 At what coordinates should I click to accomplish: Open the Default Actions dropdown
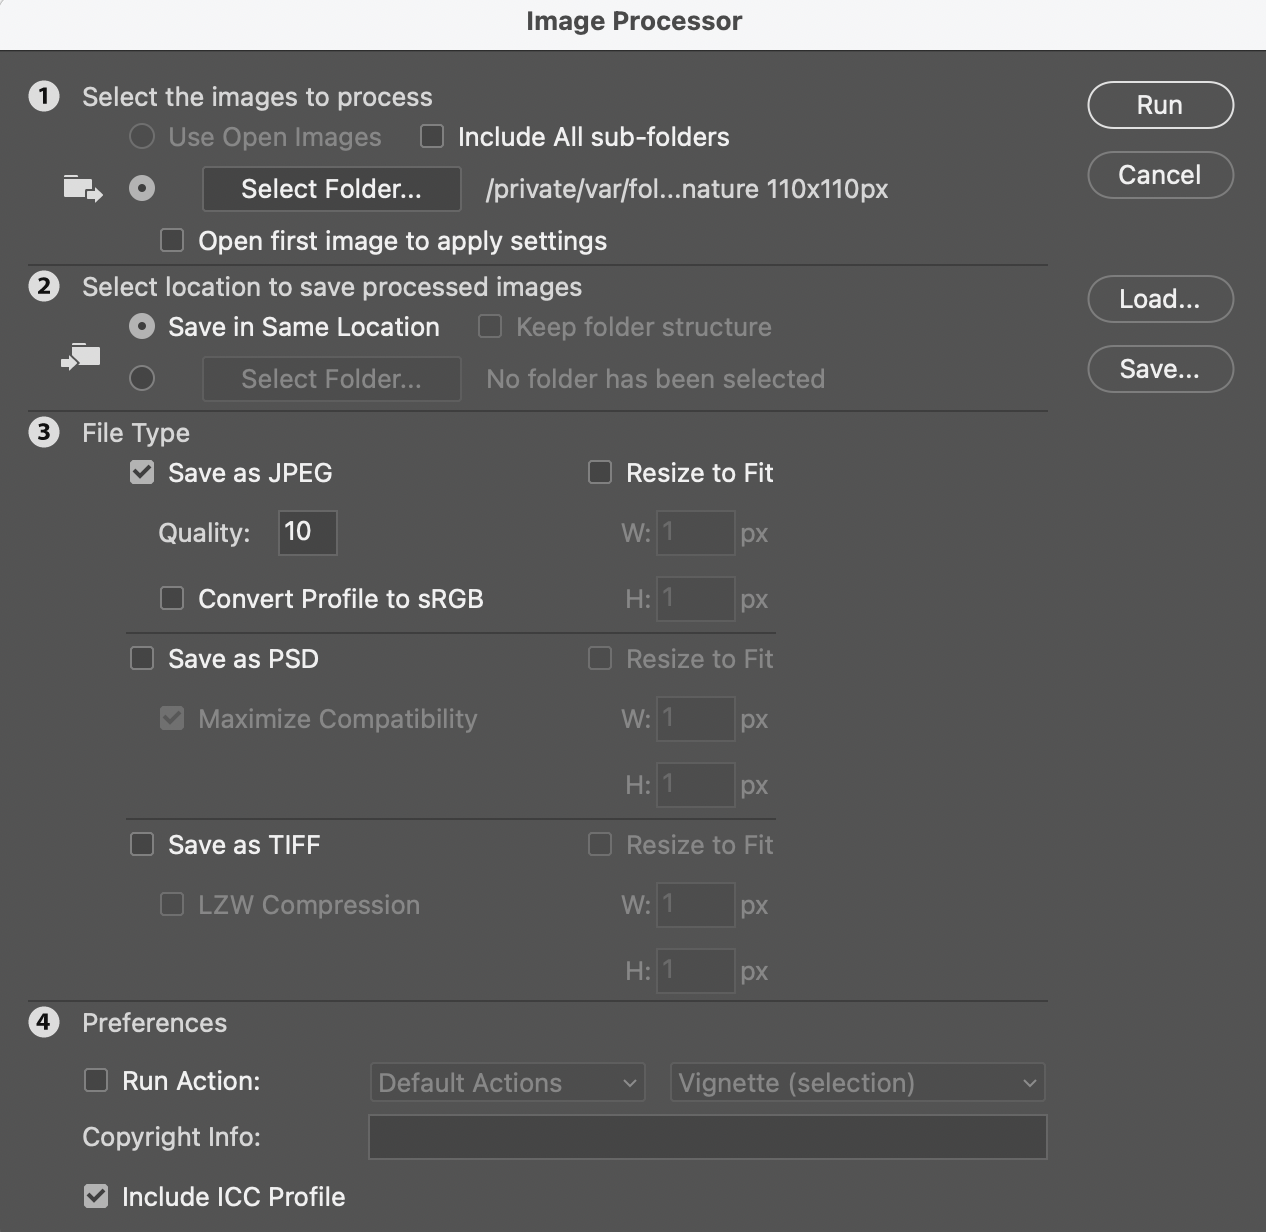[x=507, y=1082]
